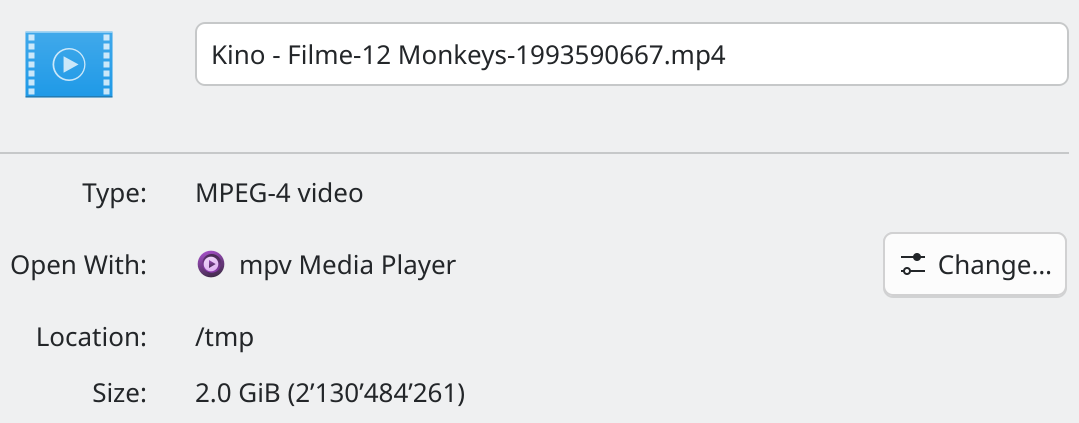The image size is (1079, 423).
Task: Click the ".mp4" extension in filename
Action: 696,55
